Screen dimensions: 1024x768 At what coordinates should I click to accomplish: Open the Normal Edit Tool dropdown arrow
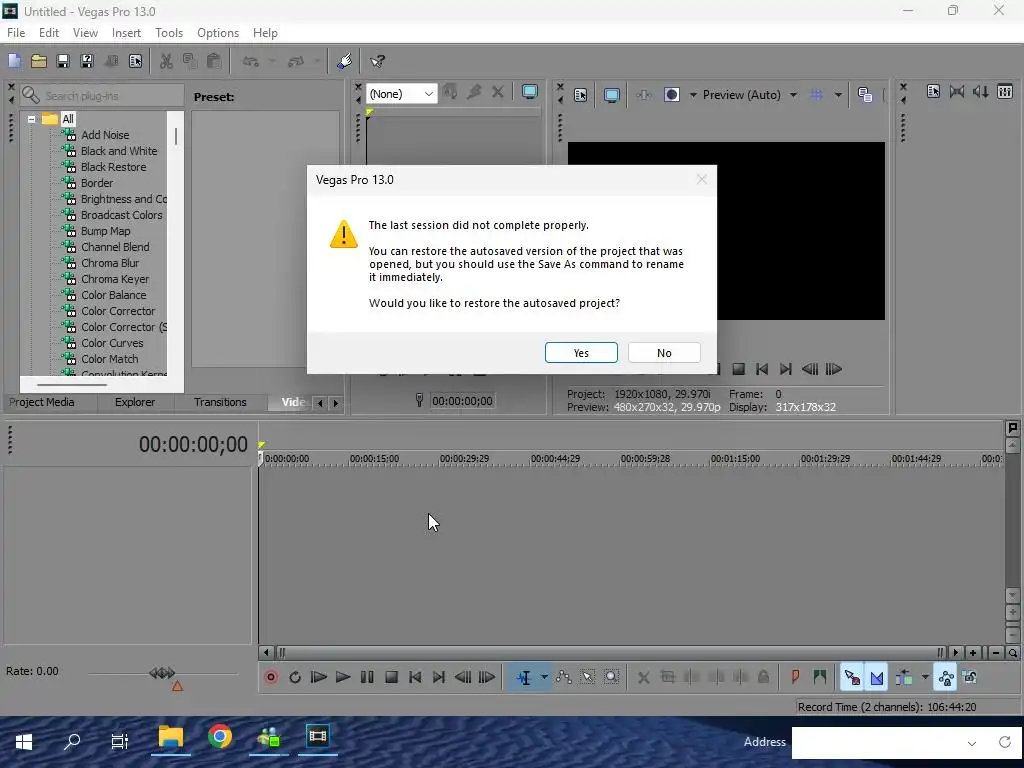tap(544, 677)
